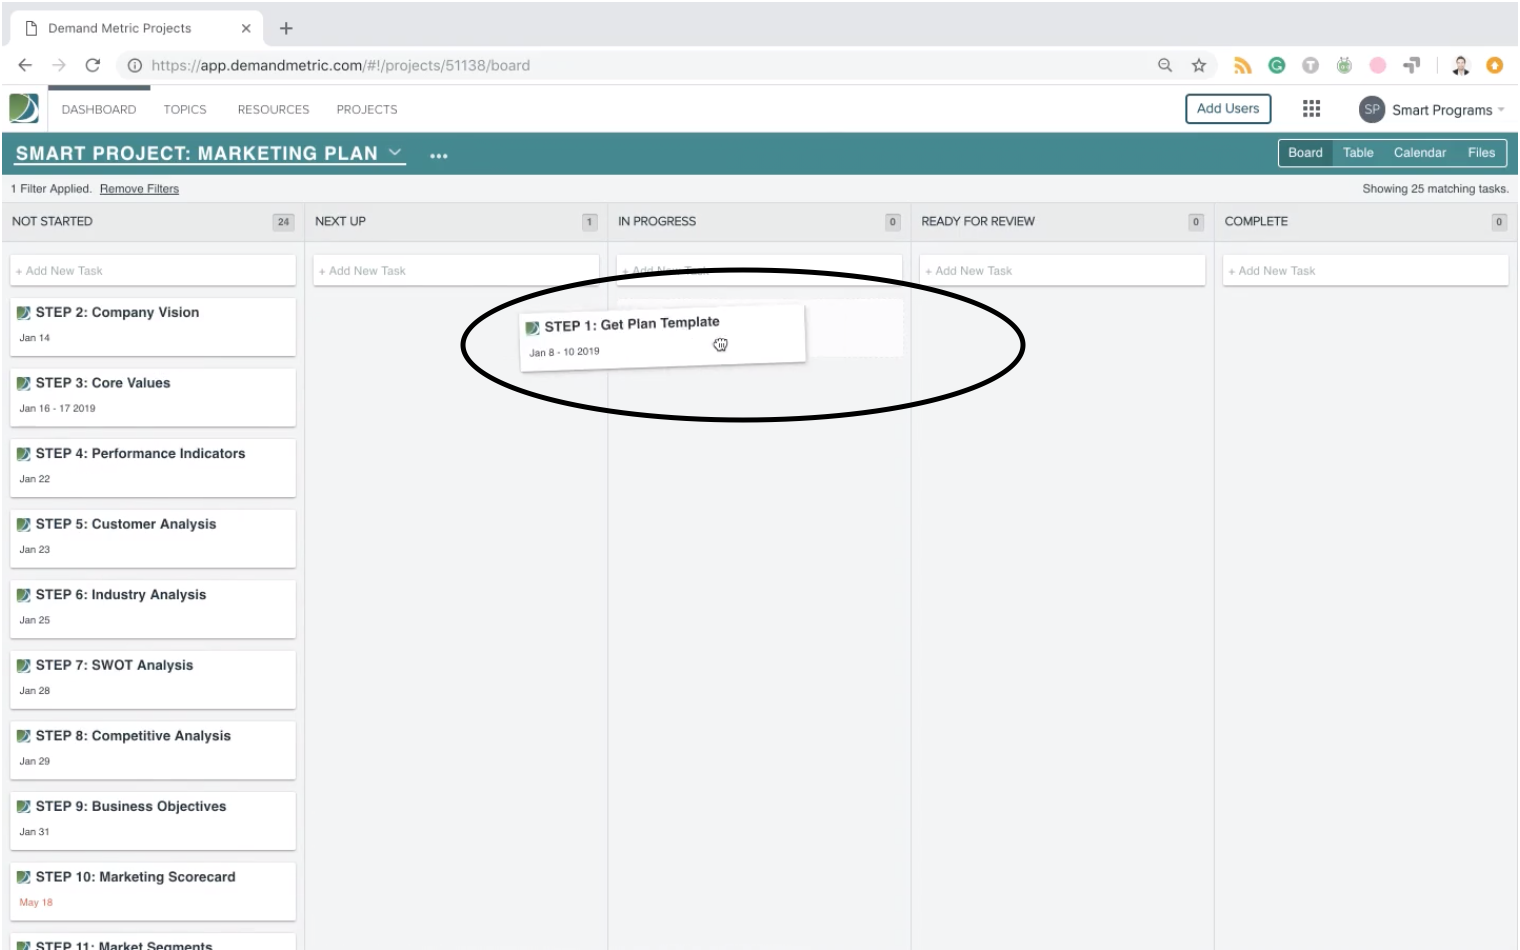1520x950 pixels.
Task: Click icon on STEP 7: SWOT Analysis card
Action: coord(23,665)
